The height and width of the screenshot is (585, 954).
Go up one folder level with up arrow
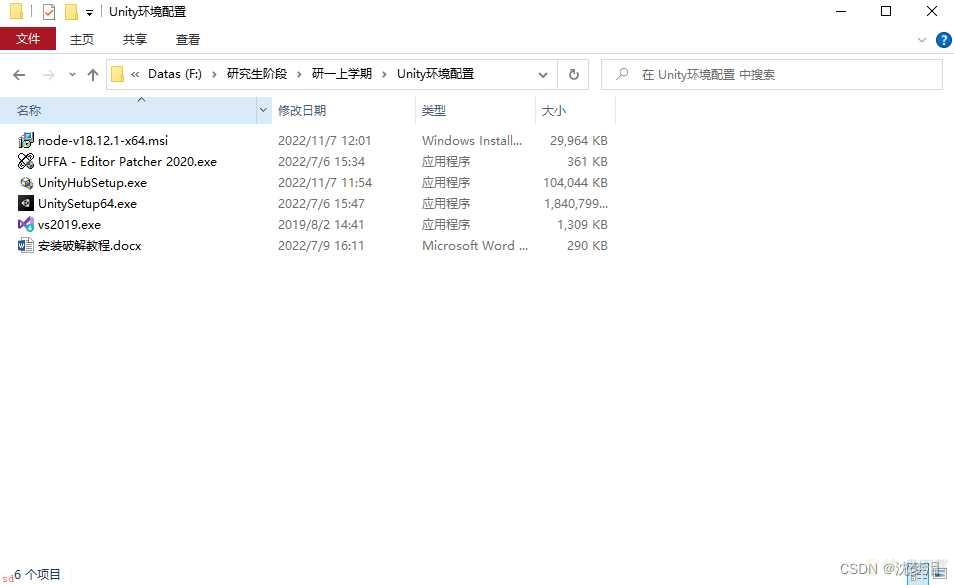pyautogui.click(x=92, y=75)
